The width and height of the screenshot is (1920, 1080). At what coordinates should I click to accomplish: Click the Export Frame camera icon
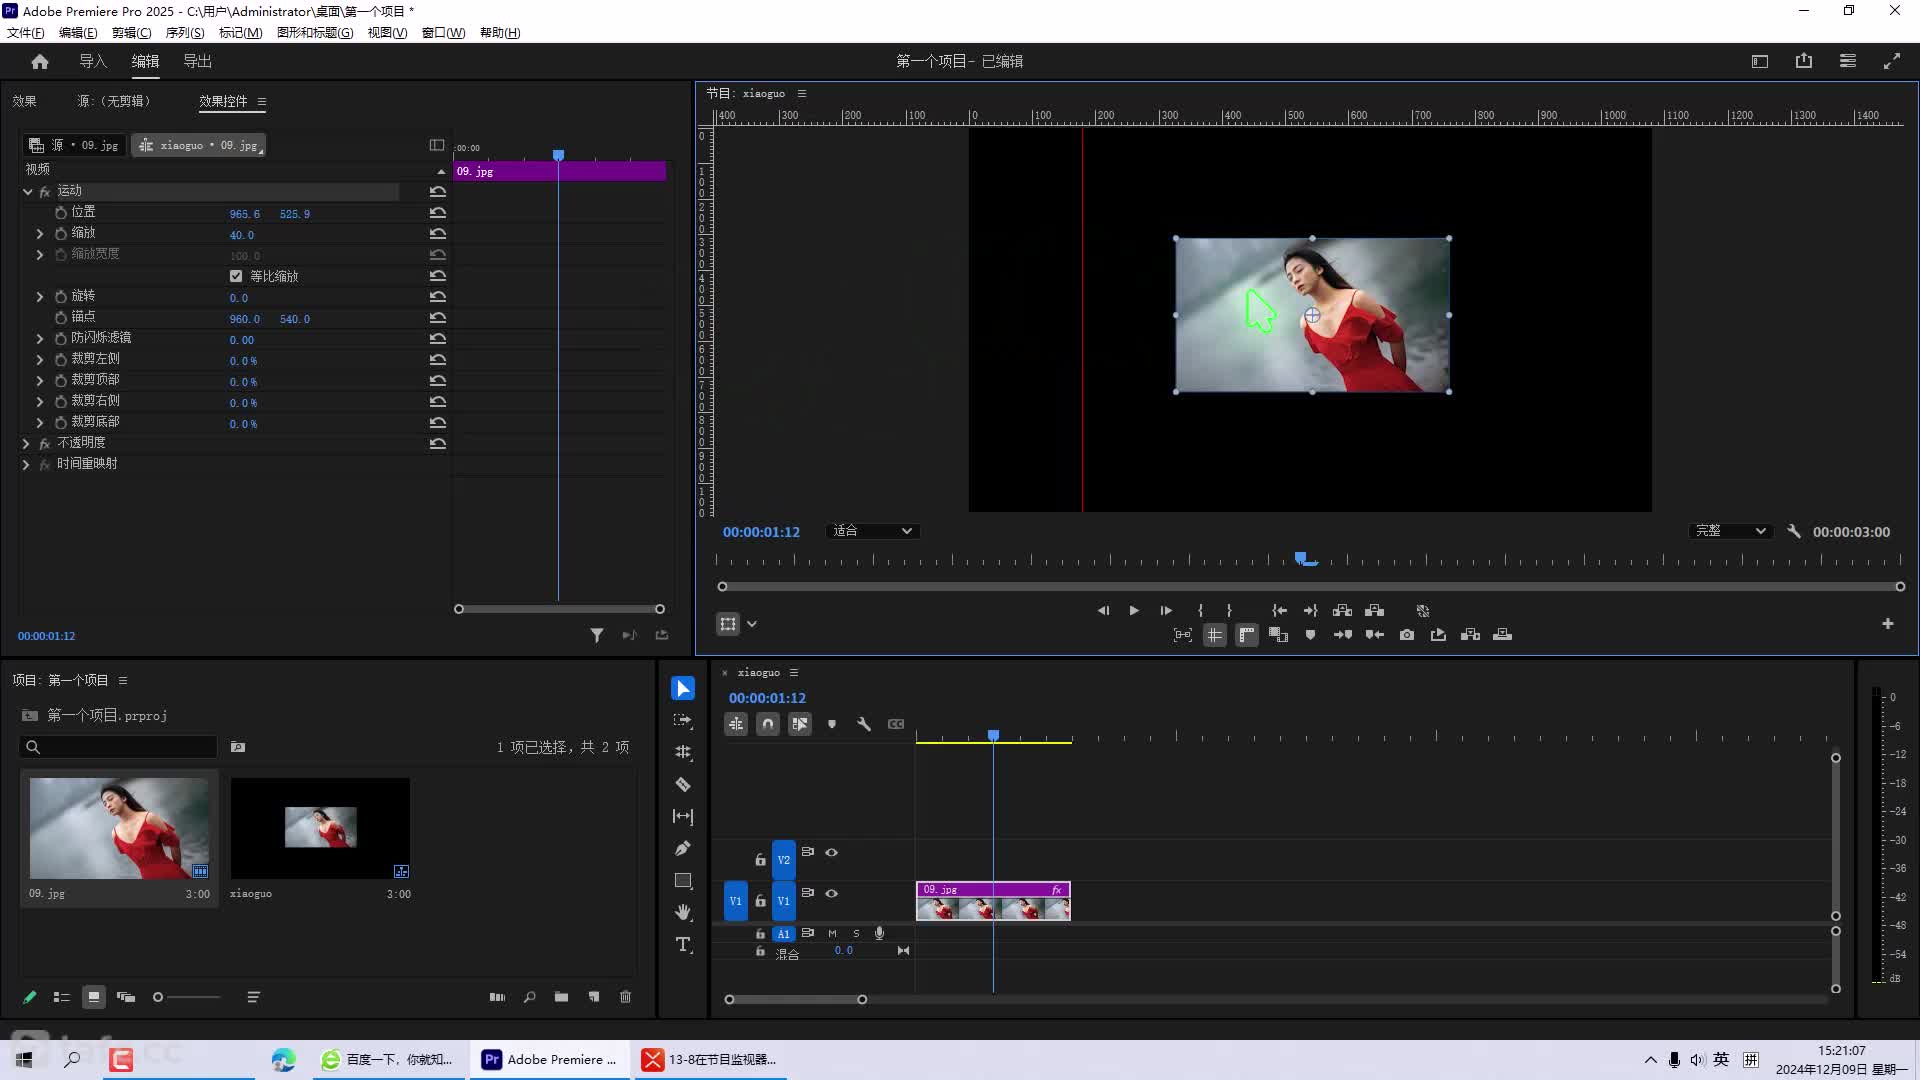(x=1407, y=635)
